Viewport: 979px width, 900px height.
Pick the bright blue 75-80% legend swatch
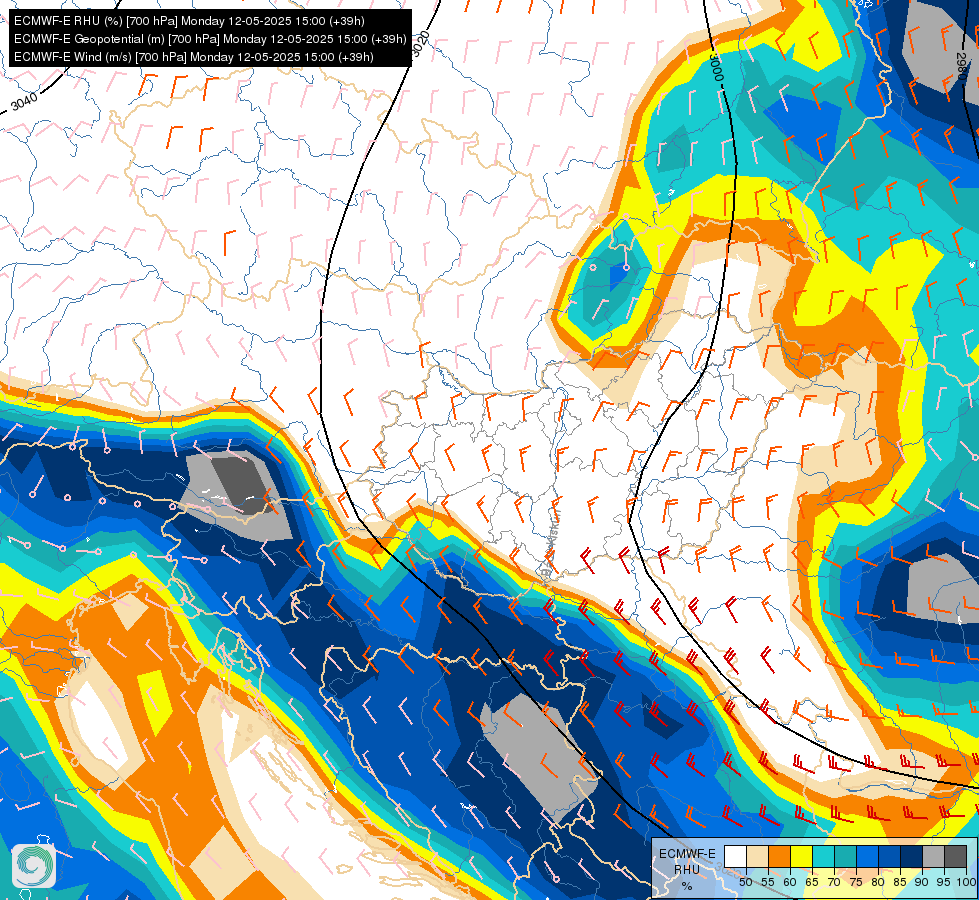[868, 856]
